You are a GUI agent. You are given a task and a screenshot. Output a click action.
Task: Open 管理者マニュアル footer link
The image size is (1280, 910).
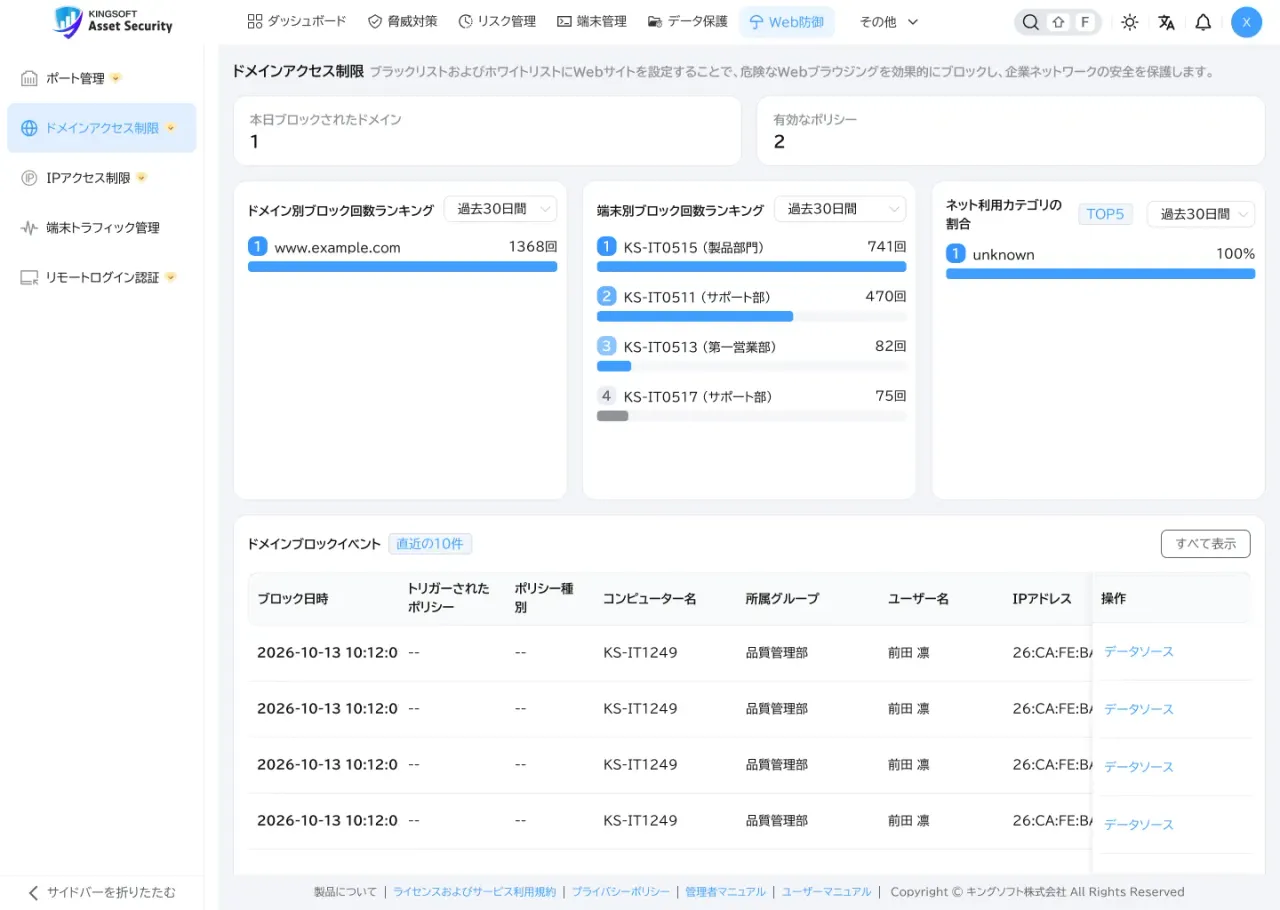725,892
